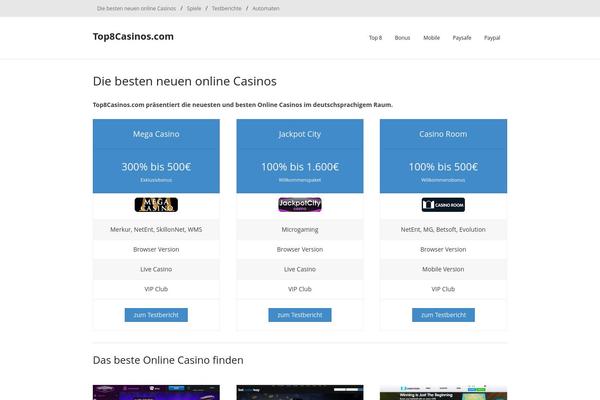Image resolution: width=600 pixels, height=400 pixels.
Task: Open the Top 8 menu item
Action: (x=375, y=38)
